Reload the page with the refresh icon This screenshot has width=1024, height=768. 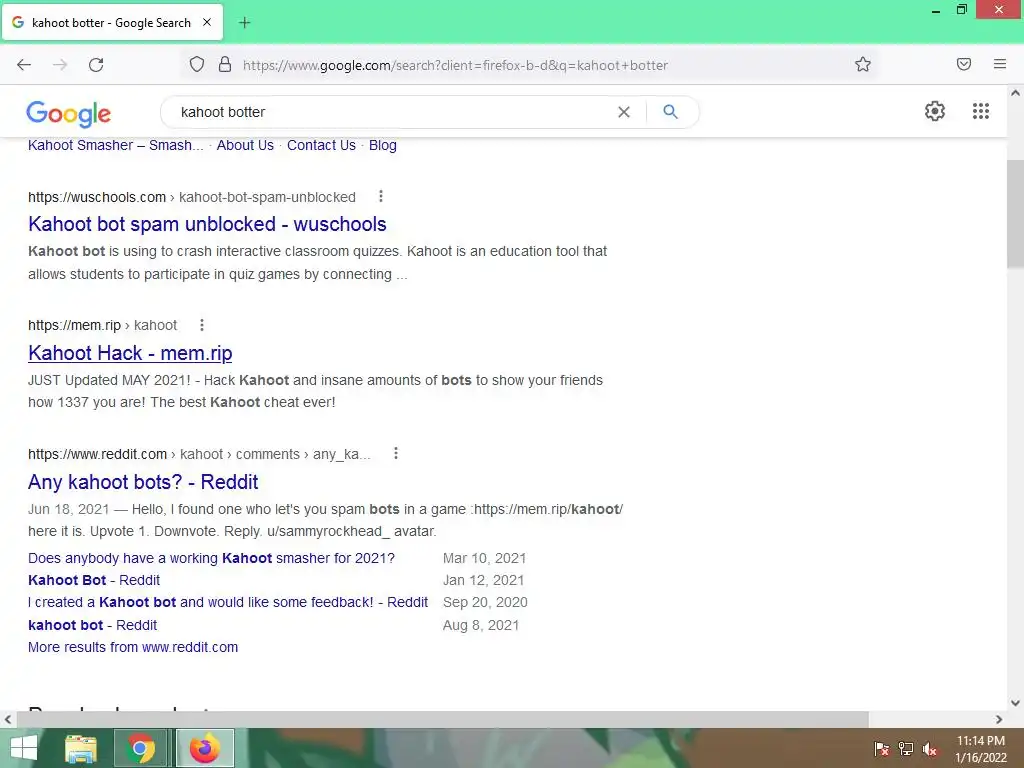pyautogui.click(x=96, y=65)
